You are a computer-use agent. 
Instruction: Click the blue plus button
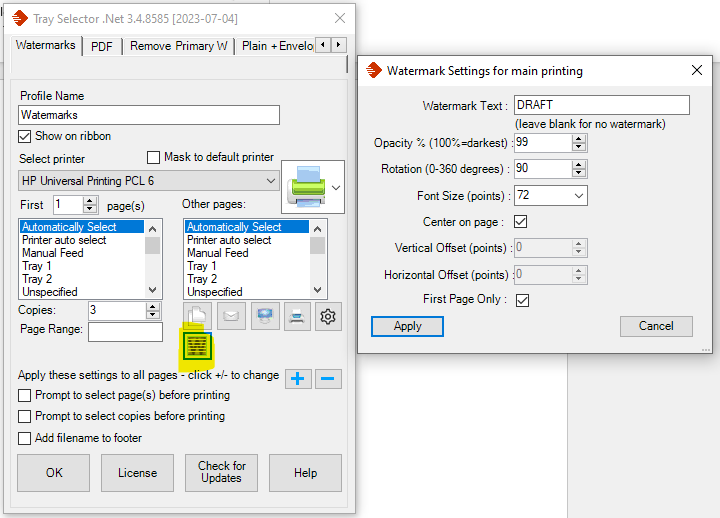point(298,378)
